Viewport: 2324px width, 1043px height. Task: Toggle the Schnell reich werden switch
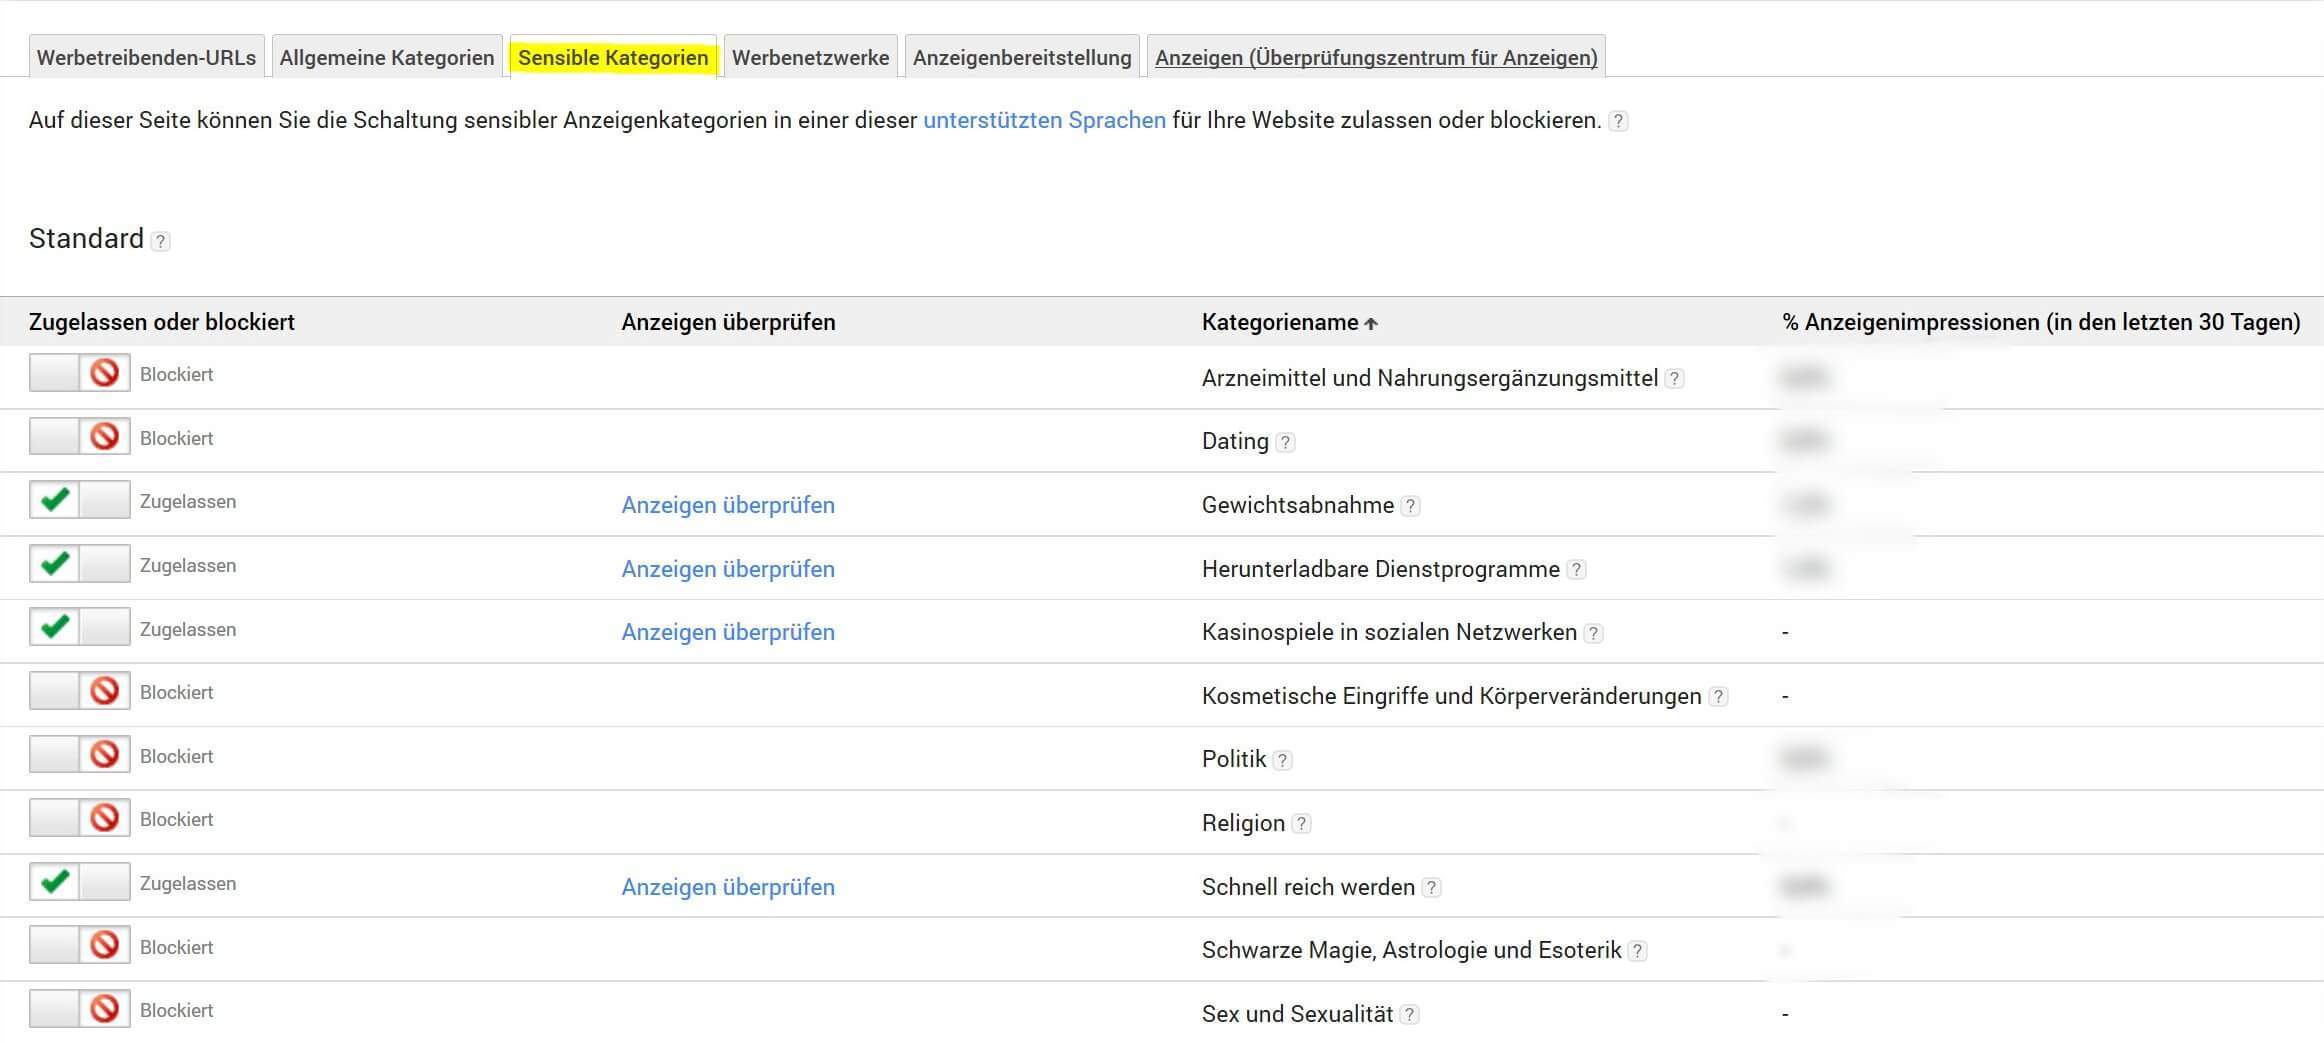80,882
